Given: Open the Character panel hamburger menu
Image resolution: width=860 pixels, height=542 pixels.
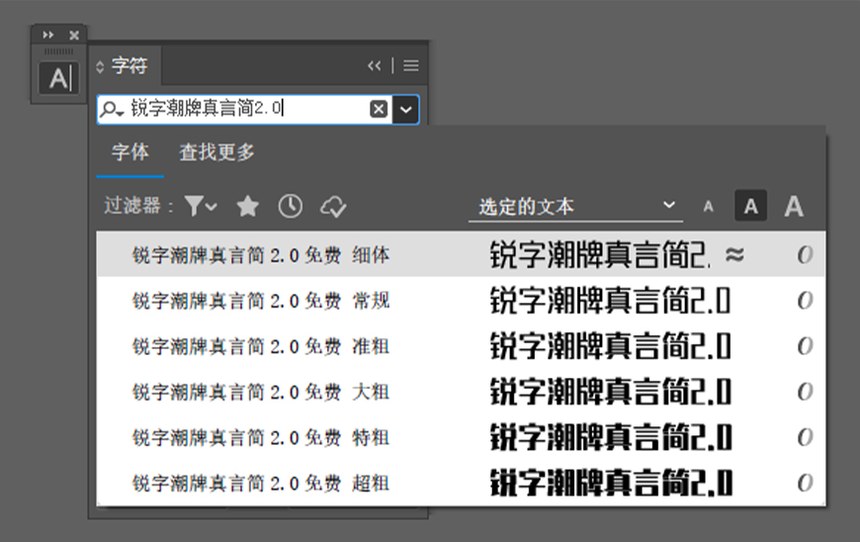Looking at the screenshot, I should [x=411, y=66].
